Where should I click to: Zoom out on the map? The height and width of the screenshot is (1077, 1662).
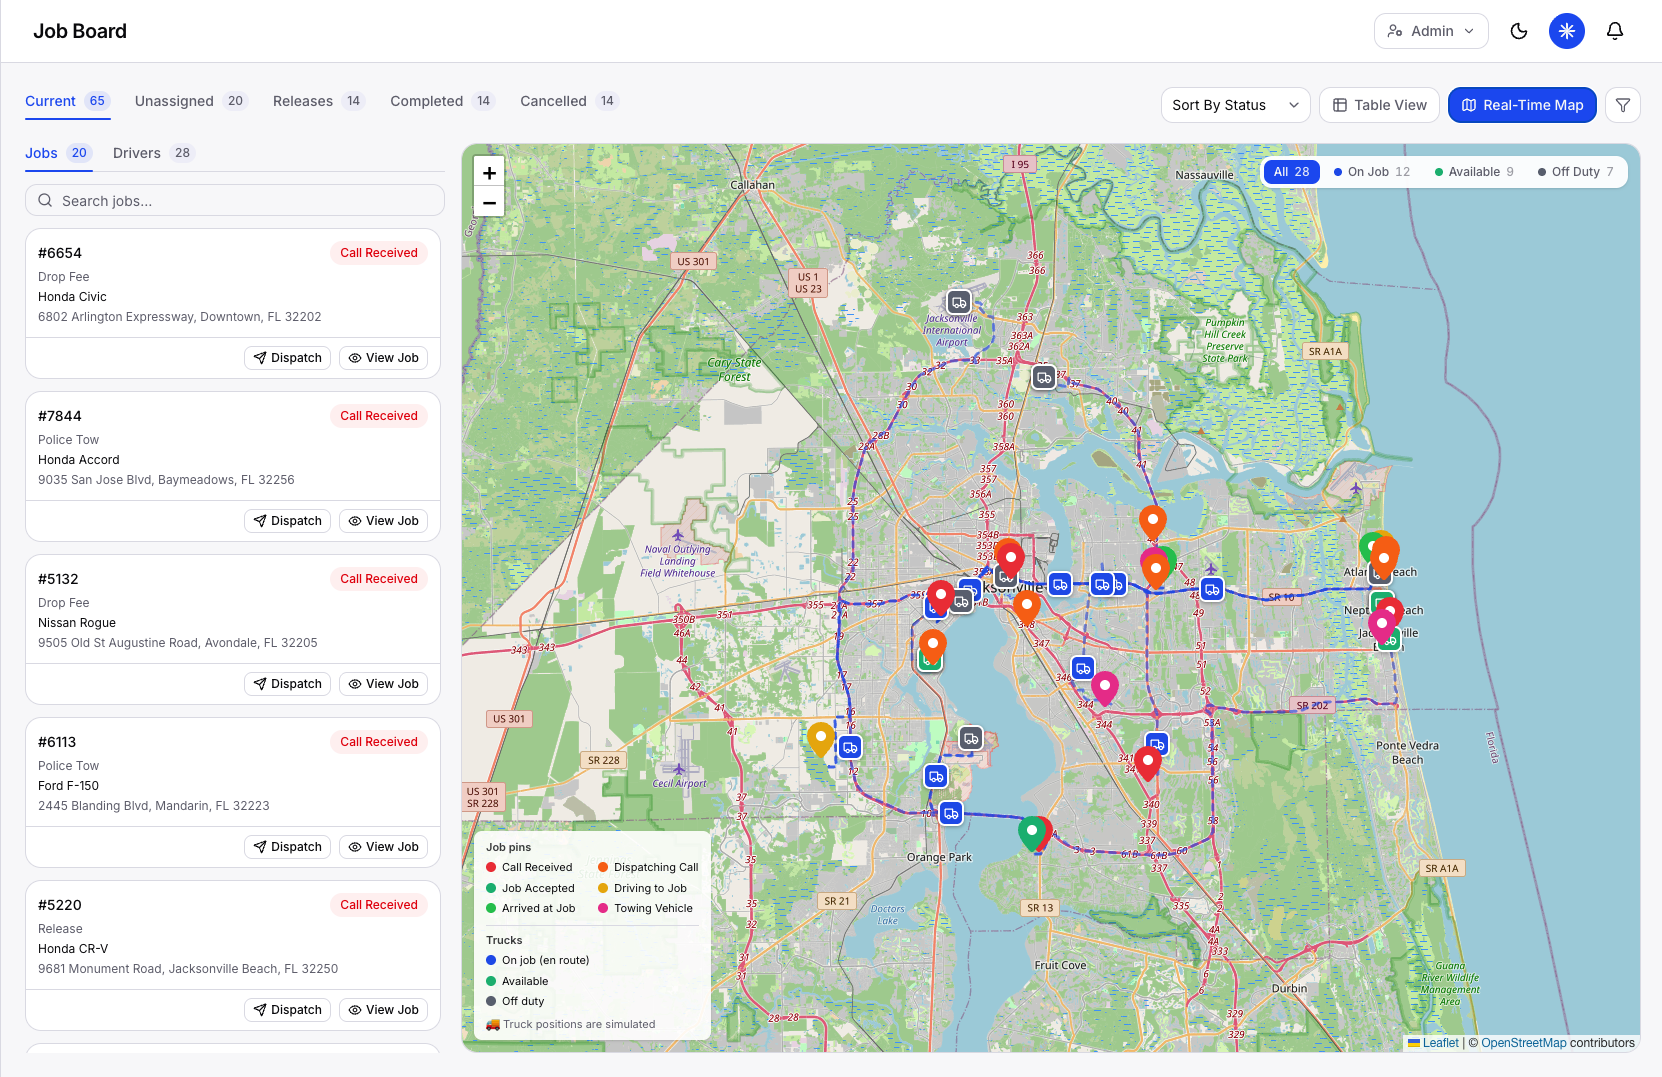(x=489, y=202)
